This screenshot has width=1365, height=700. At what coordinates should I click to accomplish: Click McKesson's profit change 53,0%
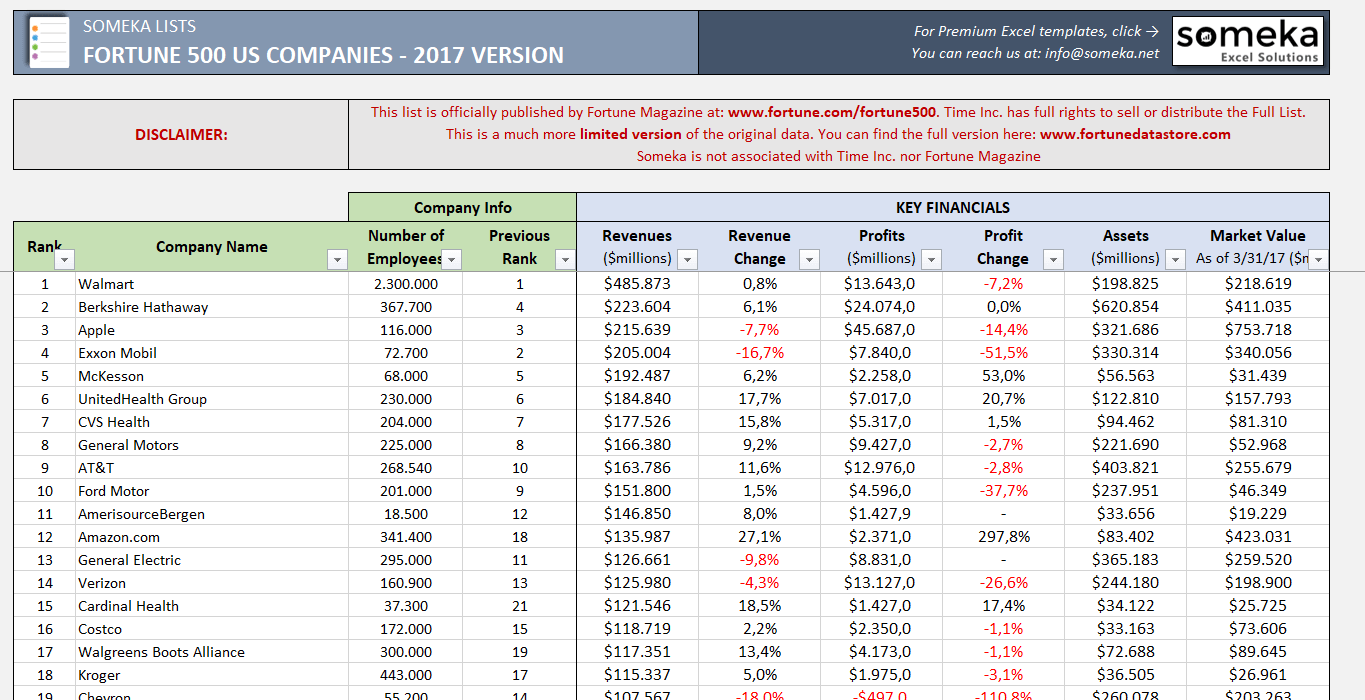pyautogui.click(x=1003, y=376)
